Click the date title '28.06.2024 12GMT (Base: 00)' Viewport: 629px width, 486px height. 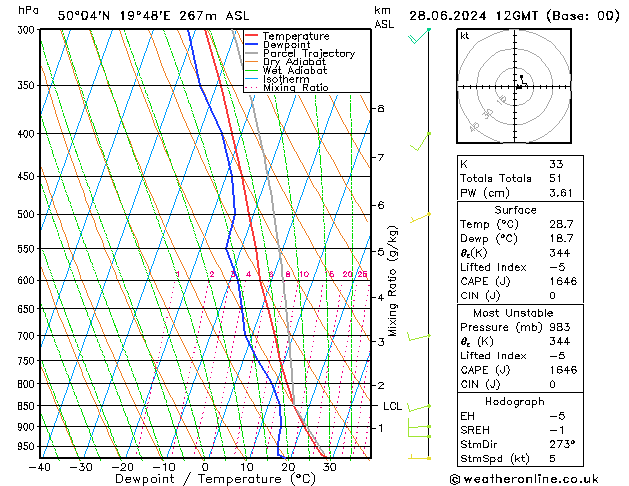point(514,16)
